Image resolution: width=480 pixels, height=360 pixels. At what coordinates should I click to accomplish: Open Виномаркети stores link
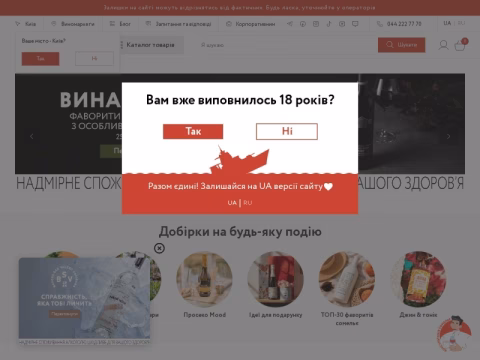coord(73,24)
